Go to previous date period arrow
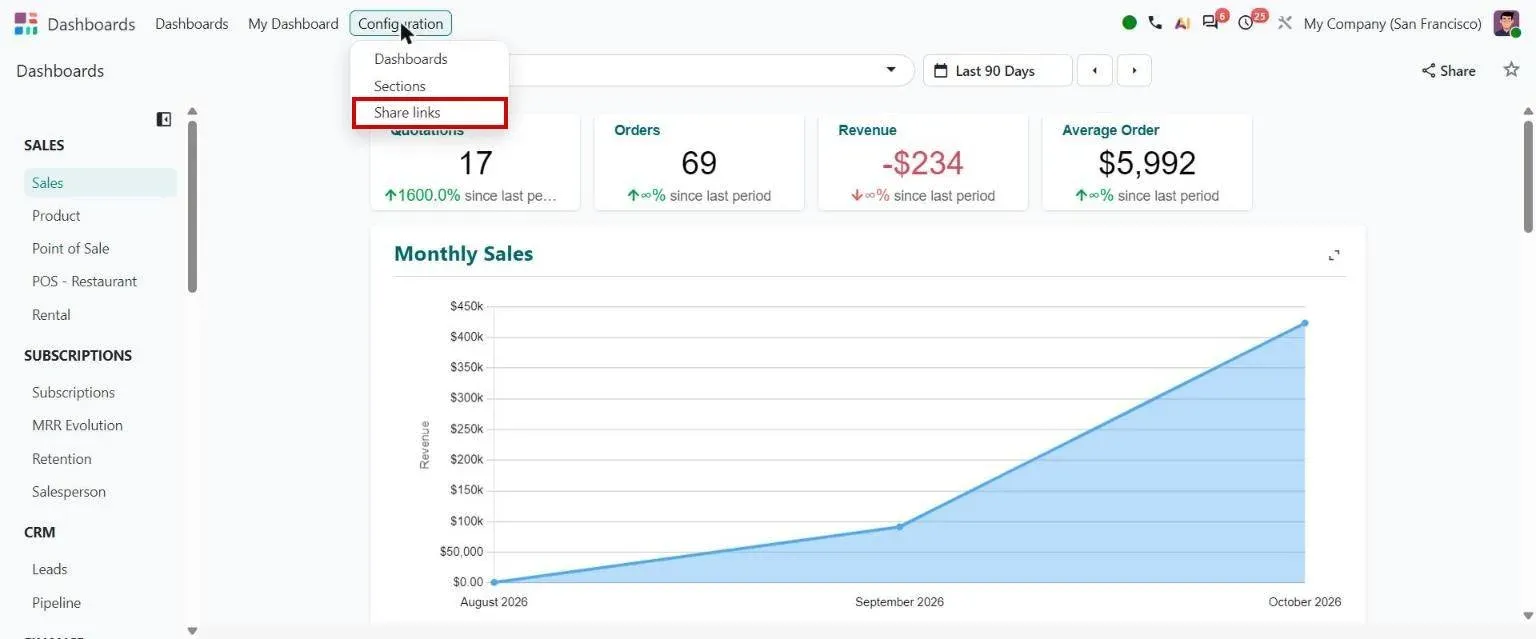The width and height of the screenshot is (1536, 639). 1095,71
